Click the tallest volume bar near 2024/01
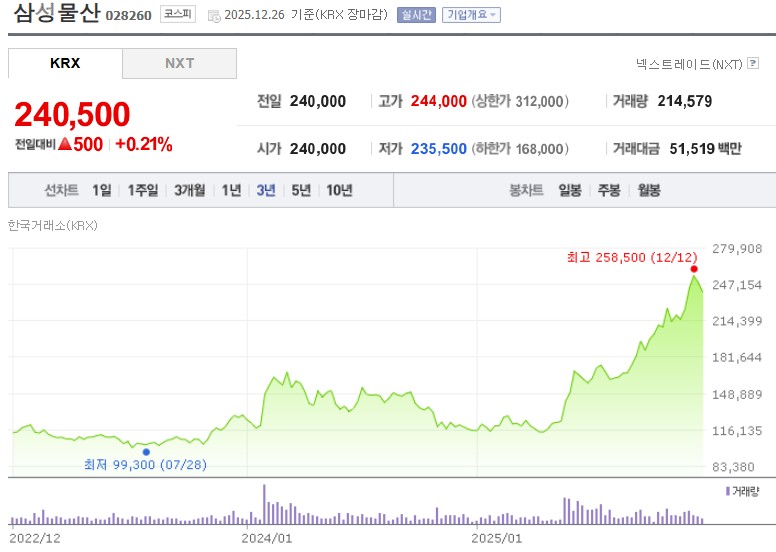Viewport: 776px width, 552px height. coord(264,504)
